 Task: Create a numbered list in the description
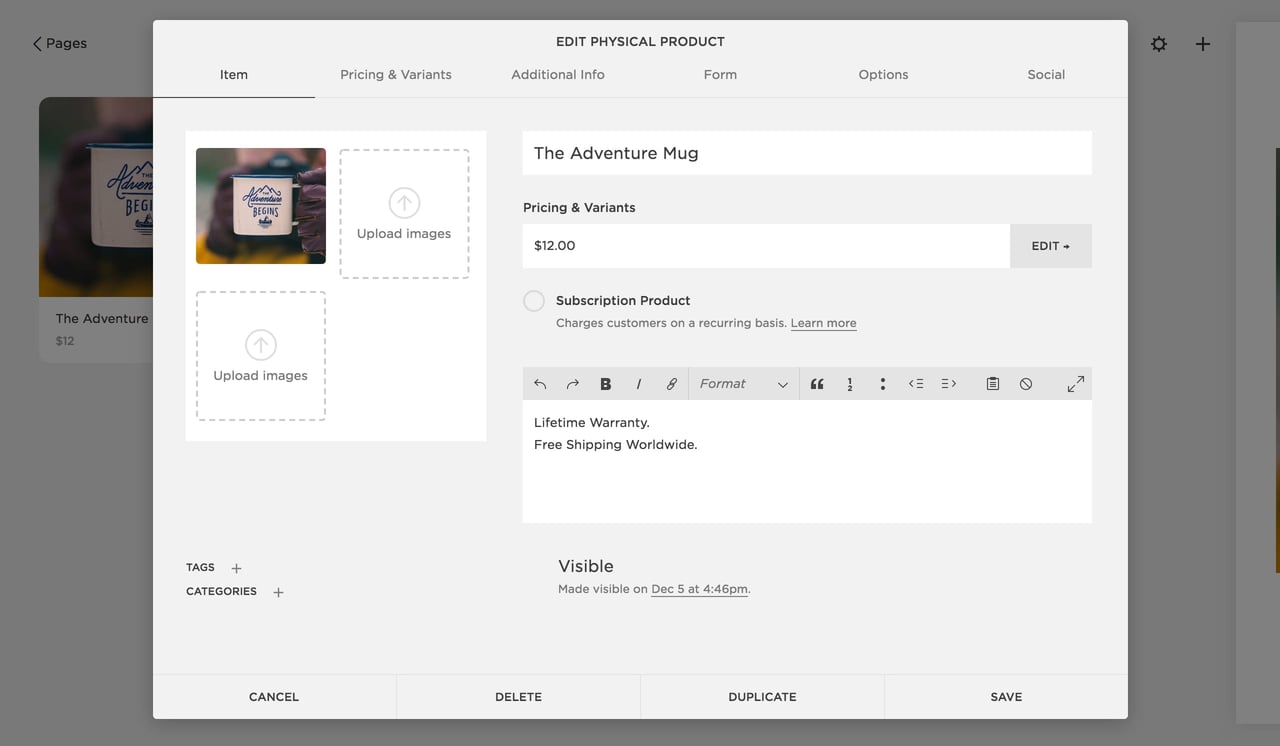(849, 383)
